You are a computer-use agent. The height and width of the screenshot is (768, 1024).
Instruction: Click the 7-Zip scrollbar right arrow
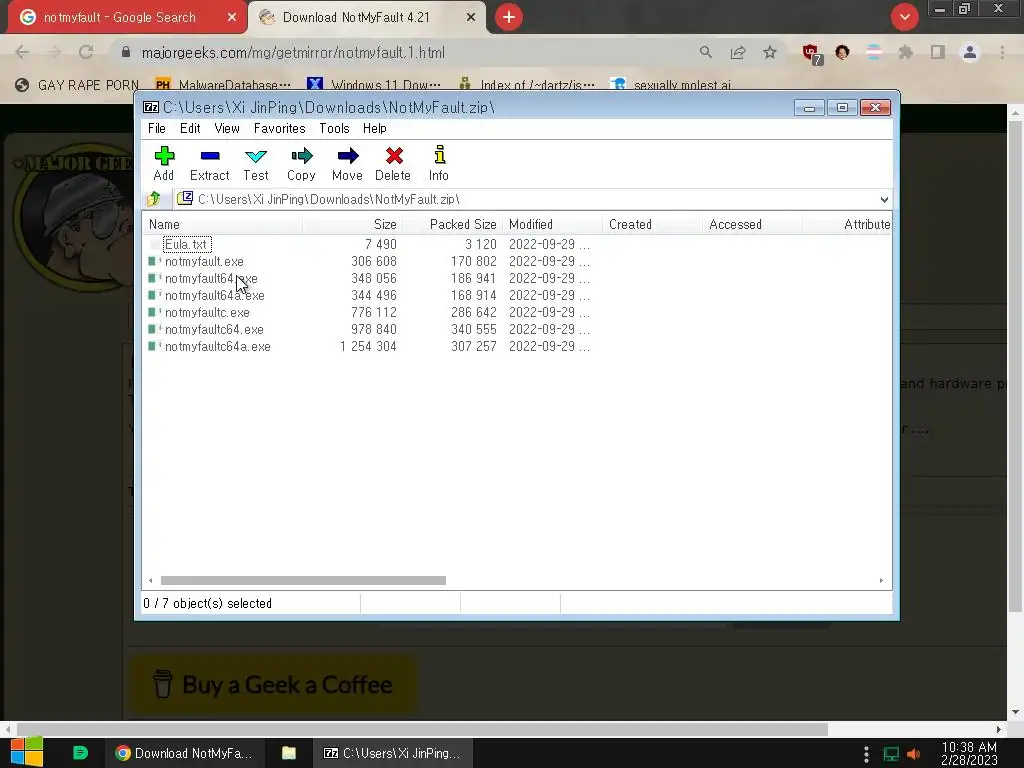tap(881, 581)
